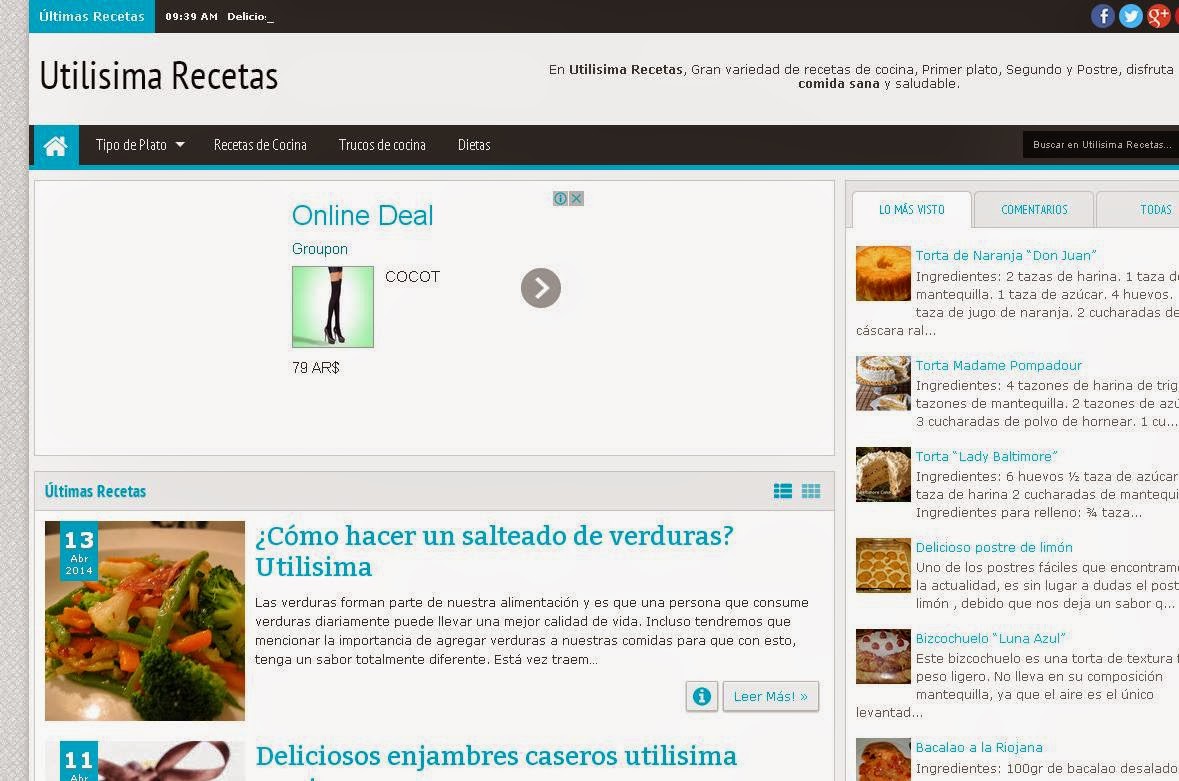Screen dimensions: 1179x781
Task: Click the 09:39 AM clock text
Action: click(192, 17)
